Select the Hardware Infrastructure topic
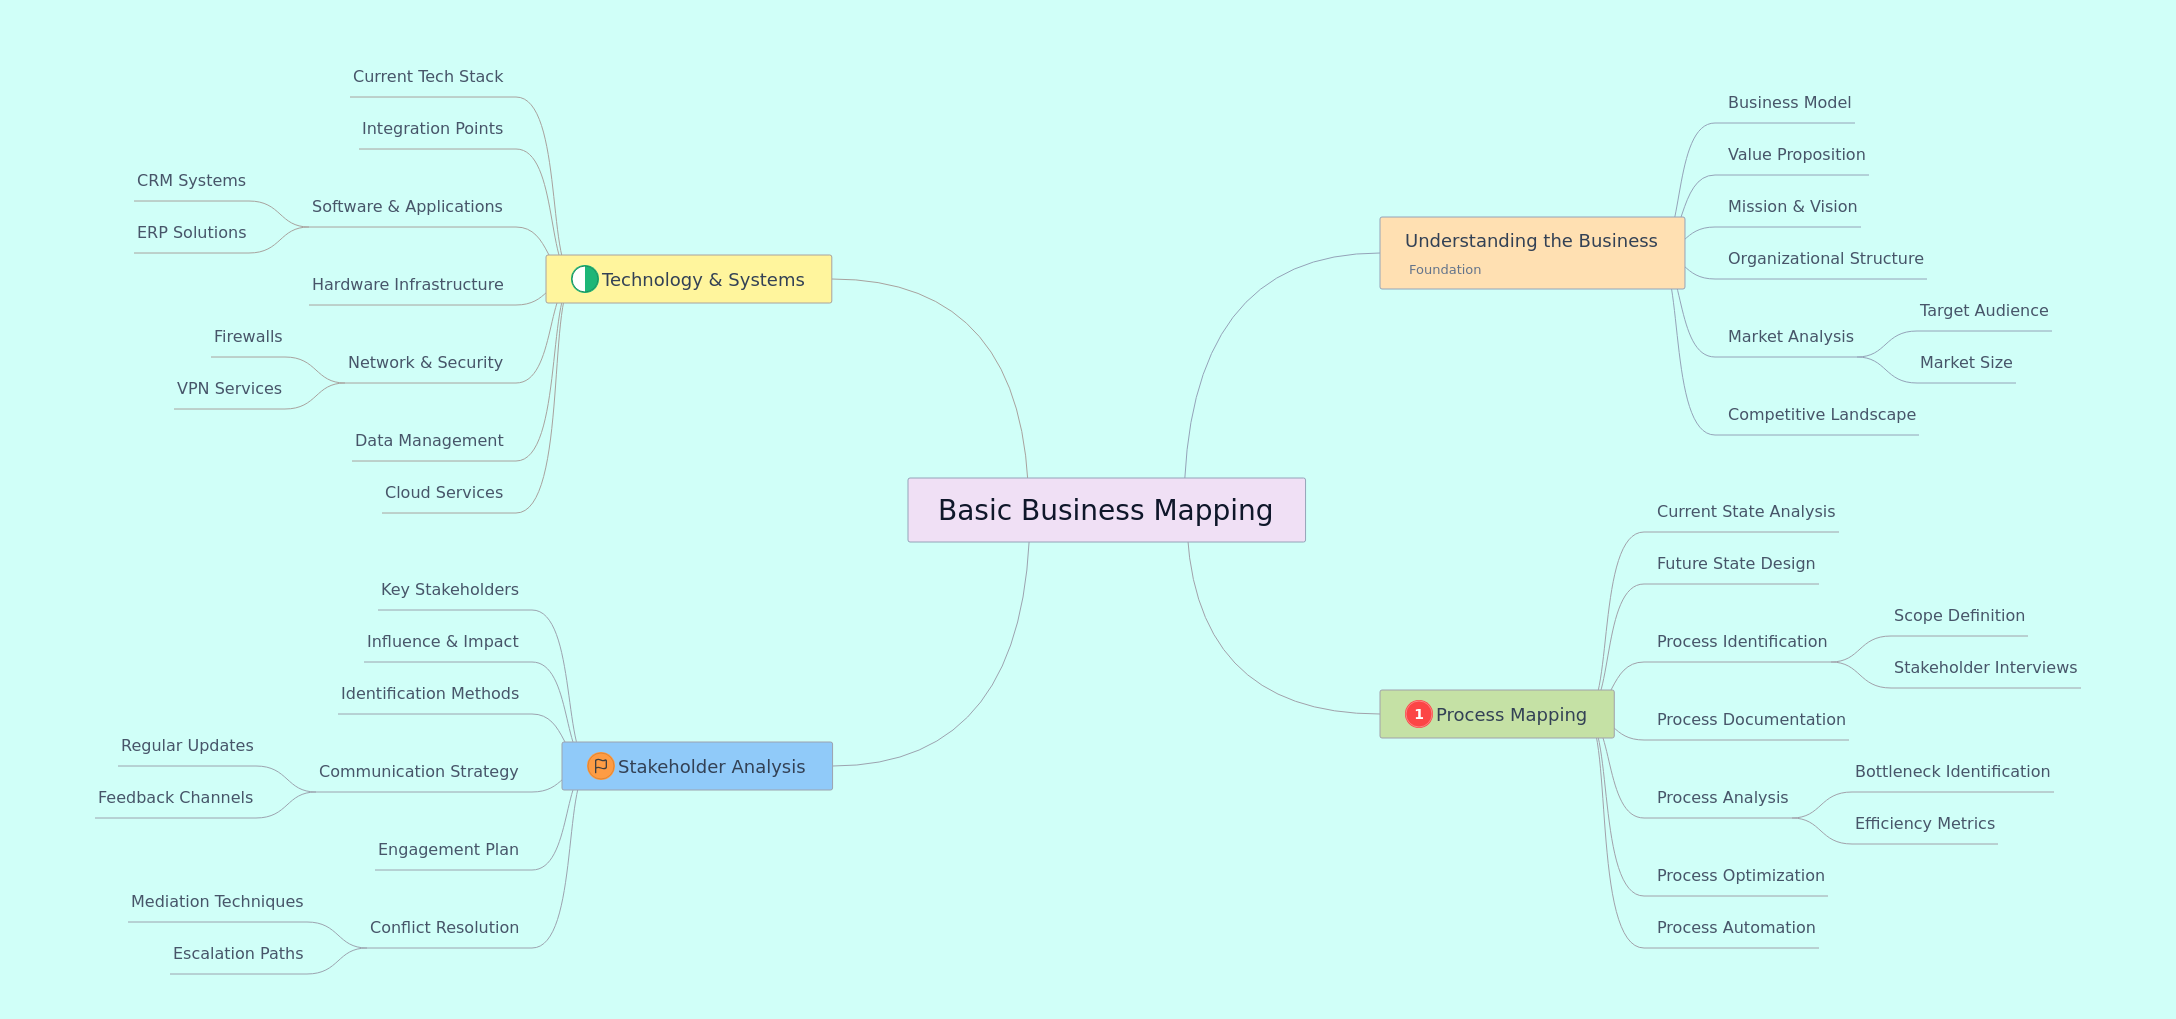Screen dimensions: 2176x1019 pos(408,285)
